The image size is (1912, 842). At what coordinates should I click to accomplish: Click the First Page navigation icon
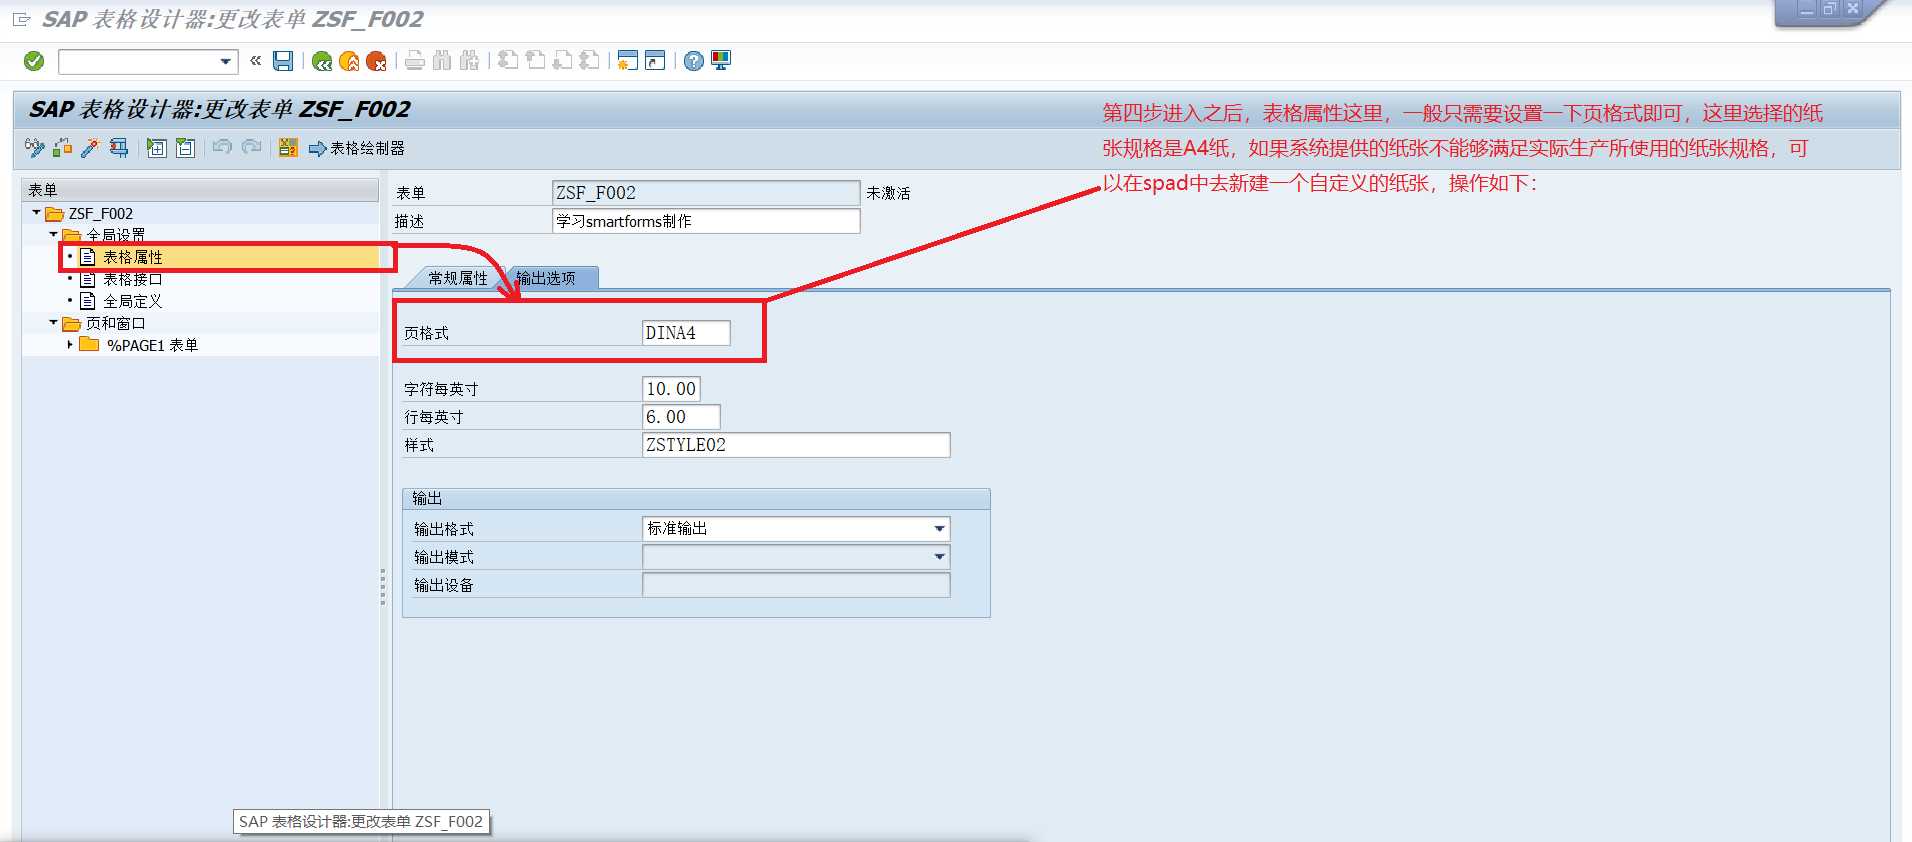508,61
